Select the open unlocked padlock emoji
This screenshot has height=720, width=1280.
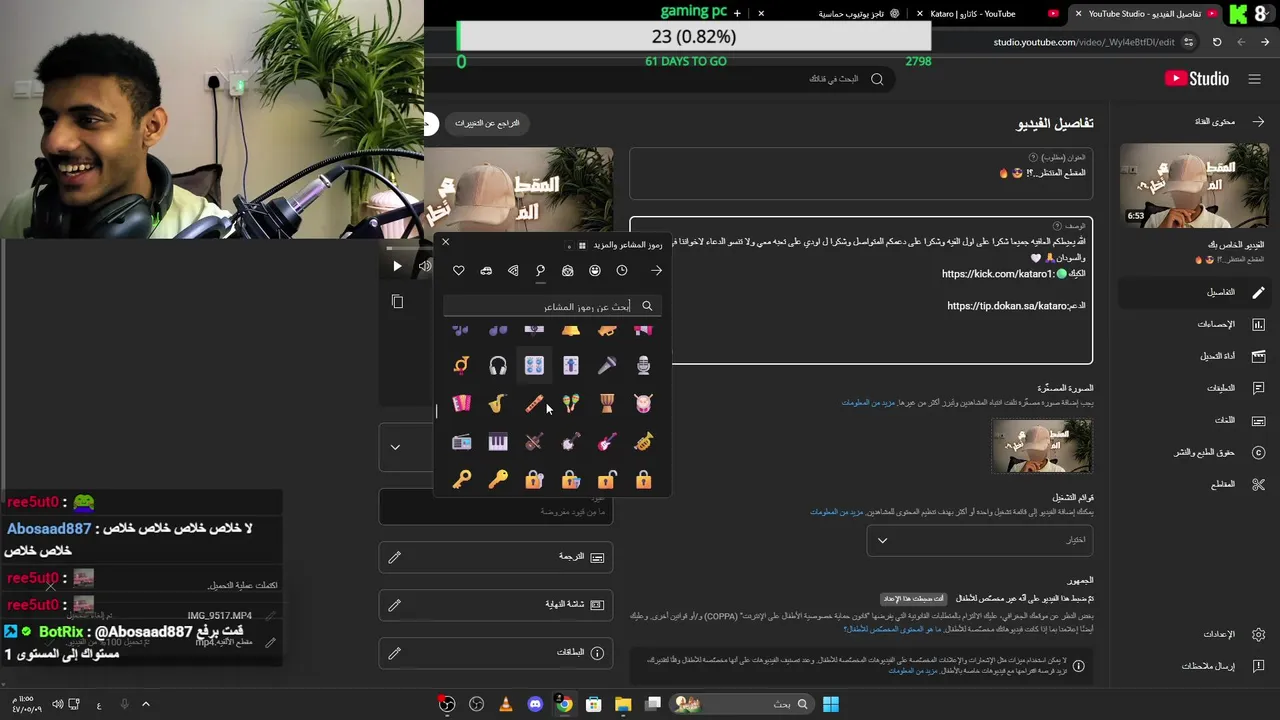pos(607,480)
